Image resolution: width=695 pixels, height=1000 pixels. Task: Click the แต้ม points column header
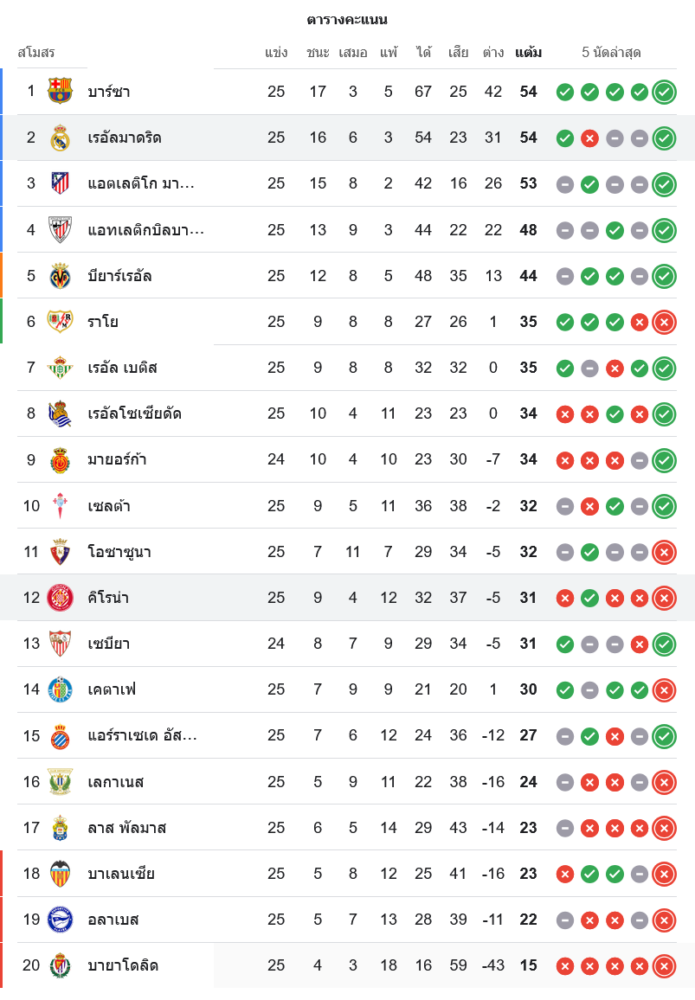click(x=528, y=52)
